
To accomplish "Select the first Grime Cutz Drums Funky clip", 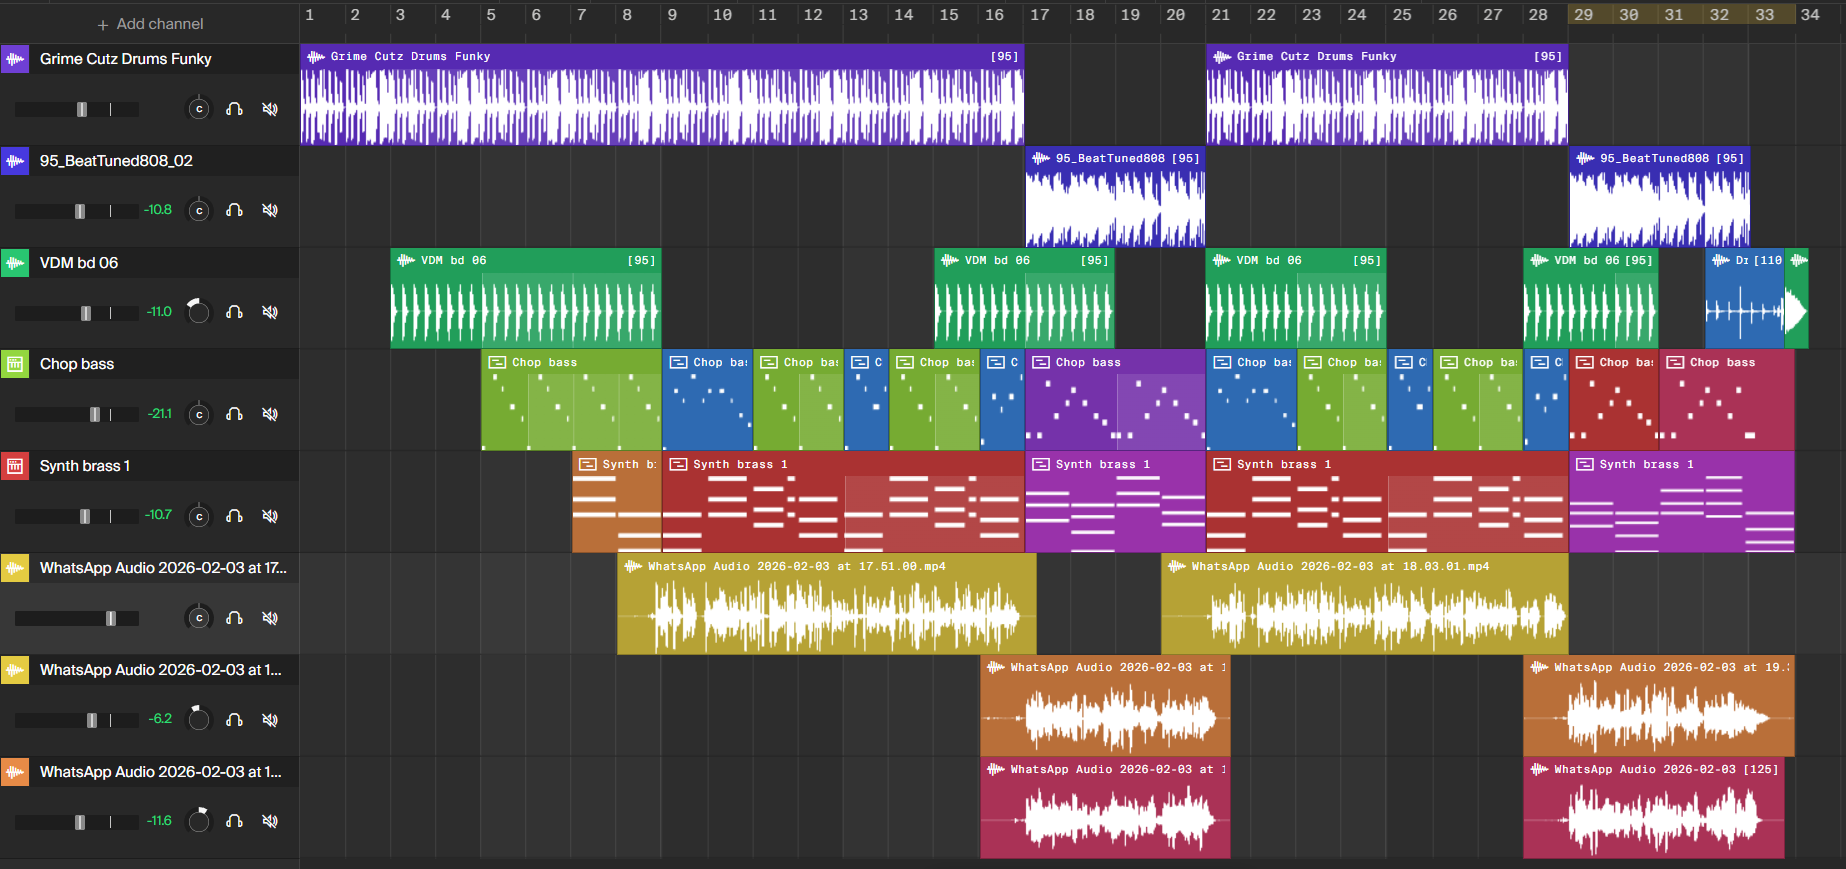I will coord(660,100).
